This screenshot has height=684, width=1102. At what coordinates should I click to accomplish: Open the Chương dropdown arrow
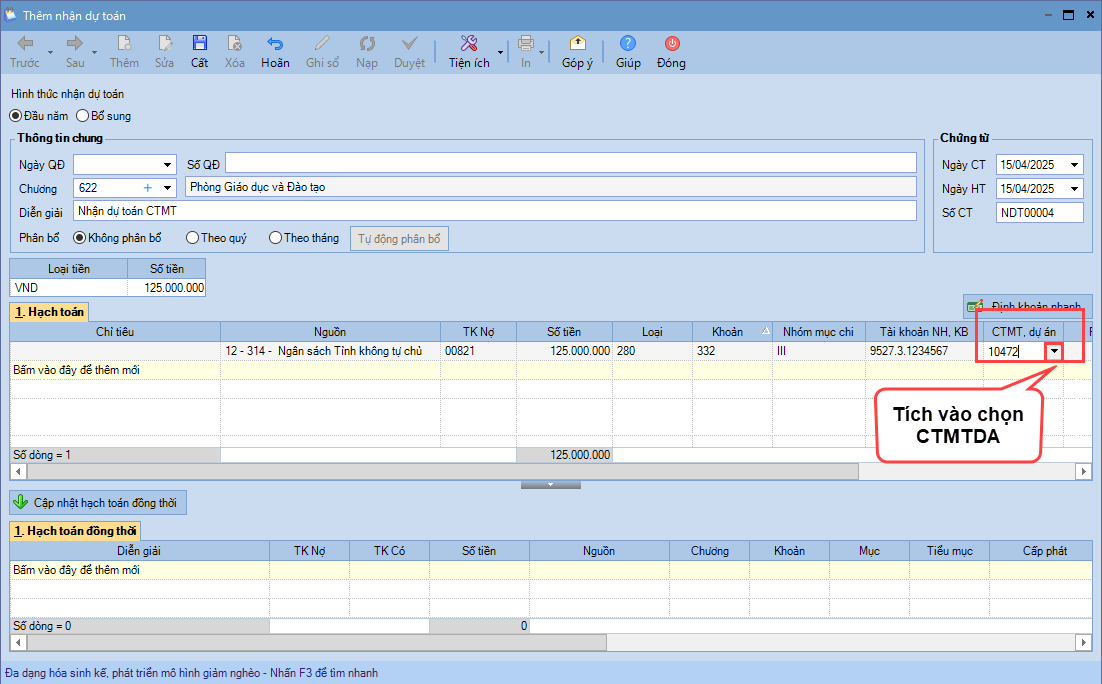click(167, 188)
